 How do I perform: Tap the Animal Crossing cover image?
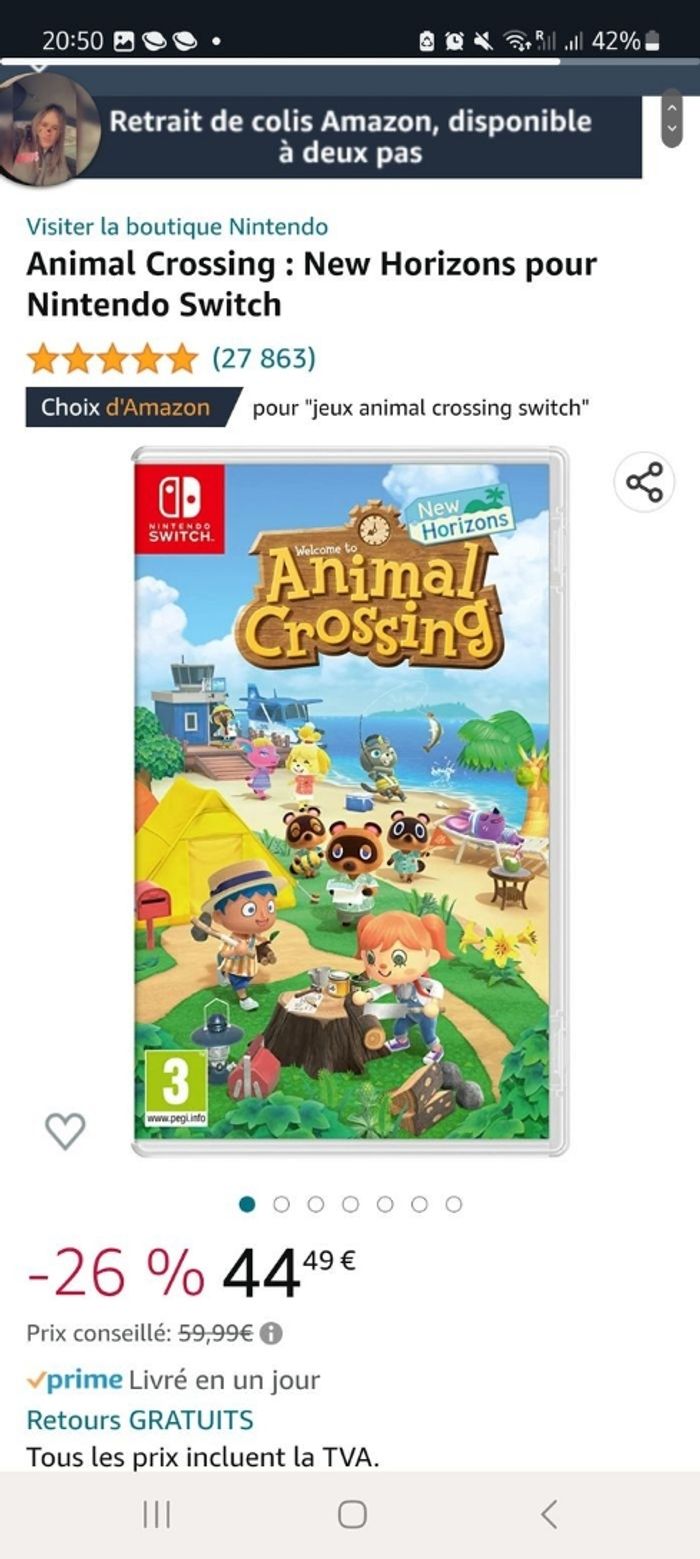350,802
